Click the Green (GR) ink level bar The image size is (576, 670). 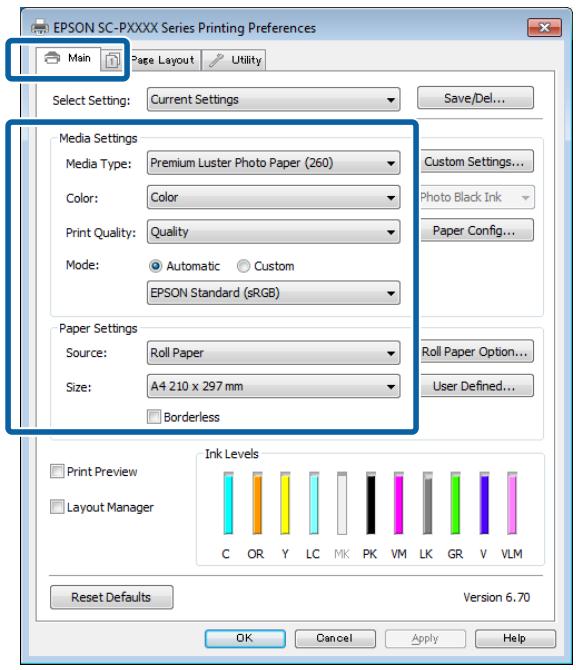(456, 503)
